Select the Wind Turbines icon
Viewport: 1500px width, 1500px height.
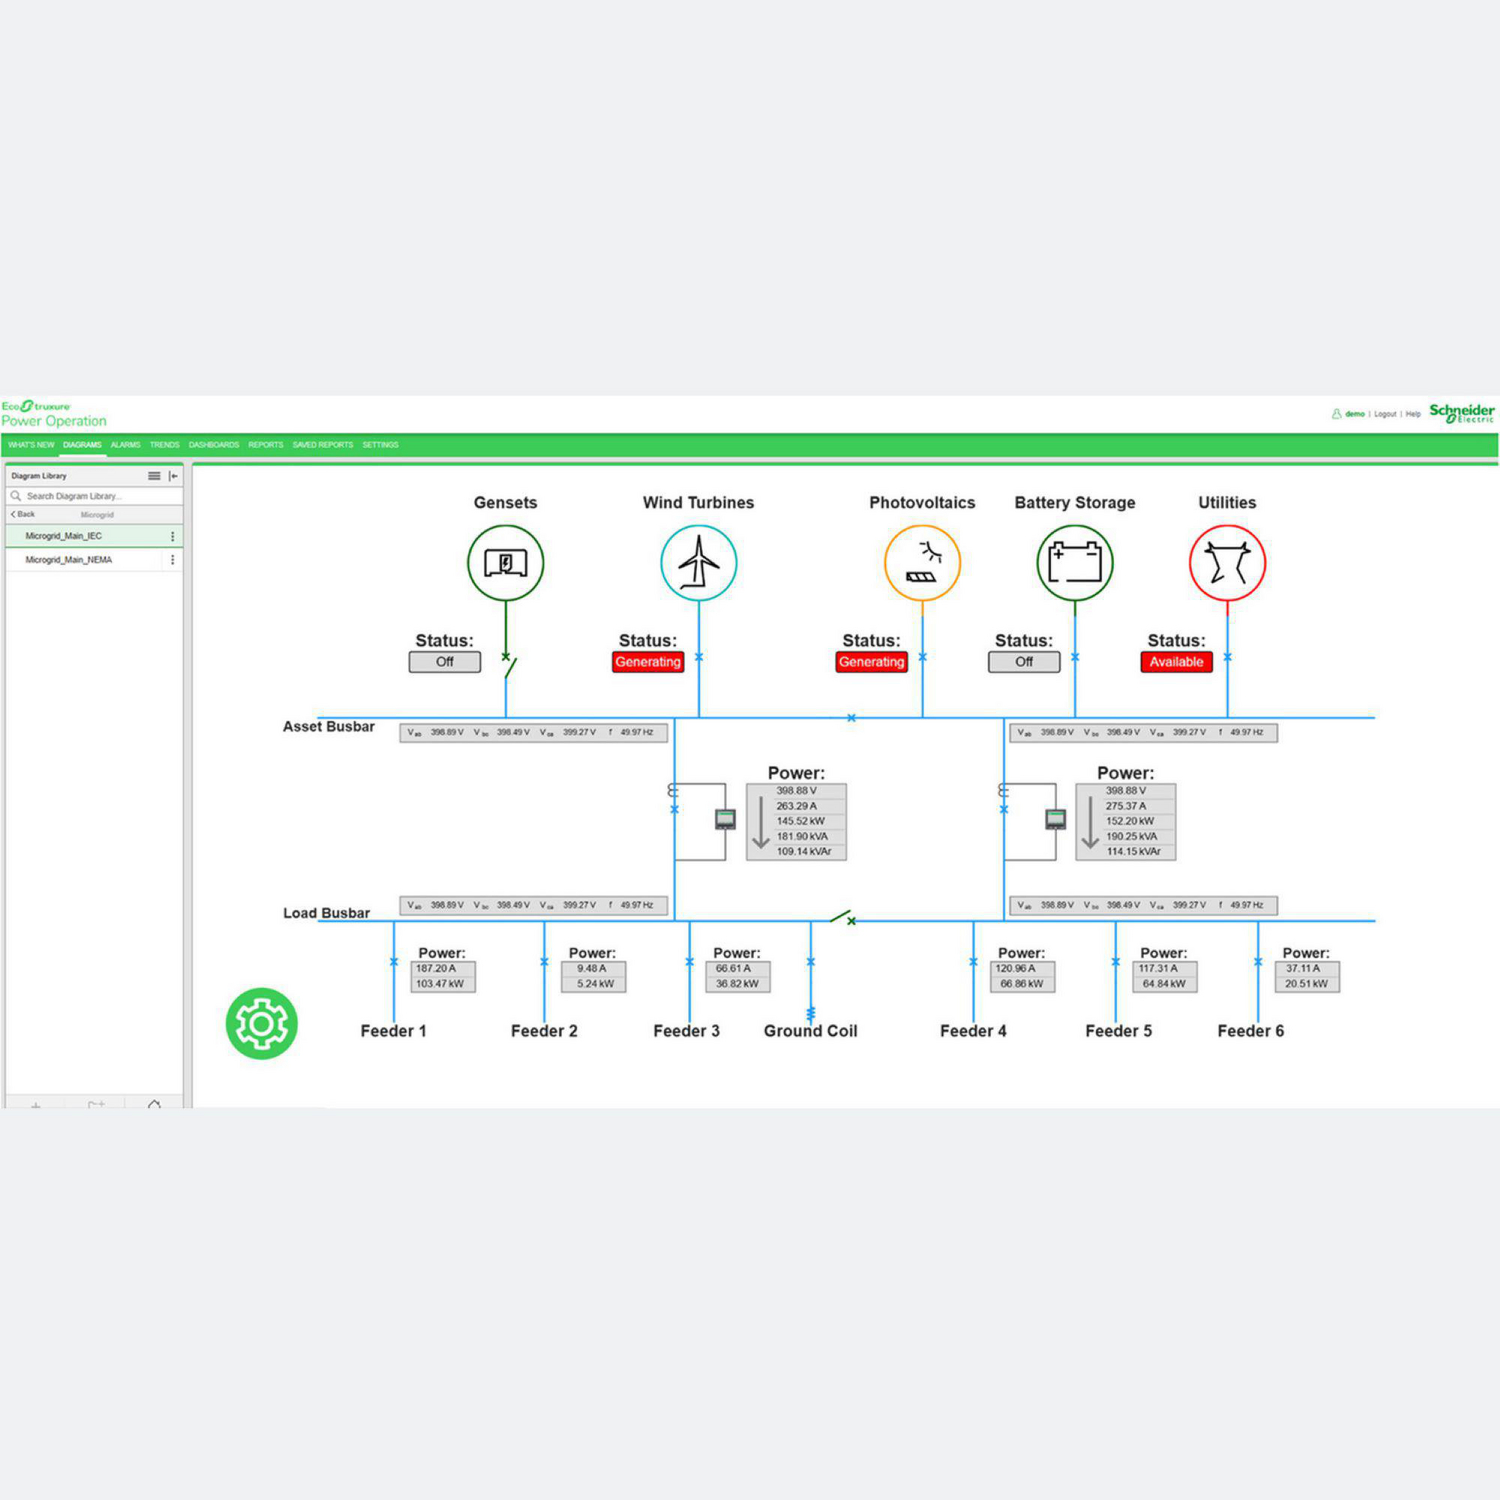(x=698, y=563)
